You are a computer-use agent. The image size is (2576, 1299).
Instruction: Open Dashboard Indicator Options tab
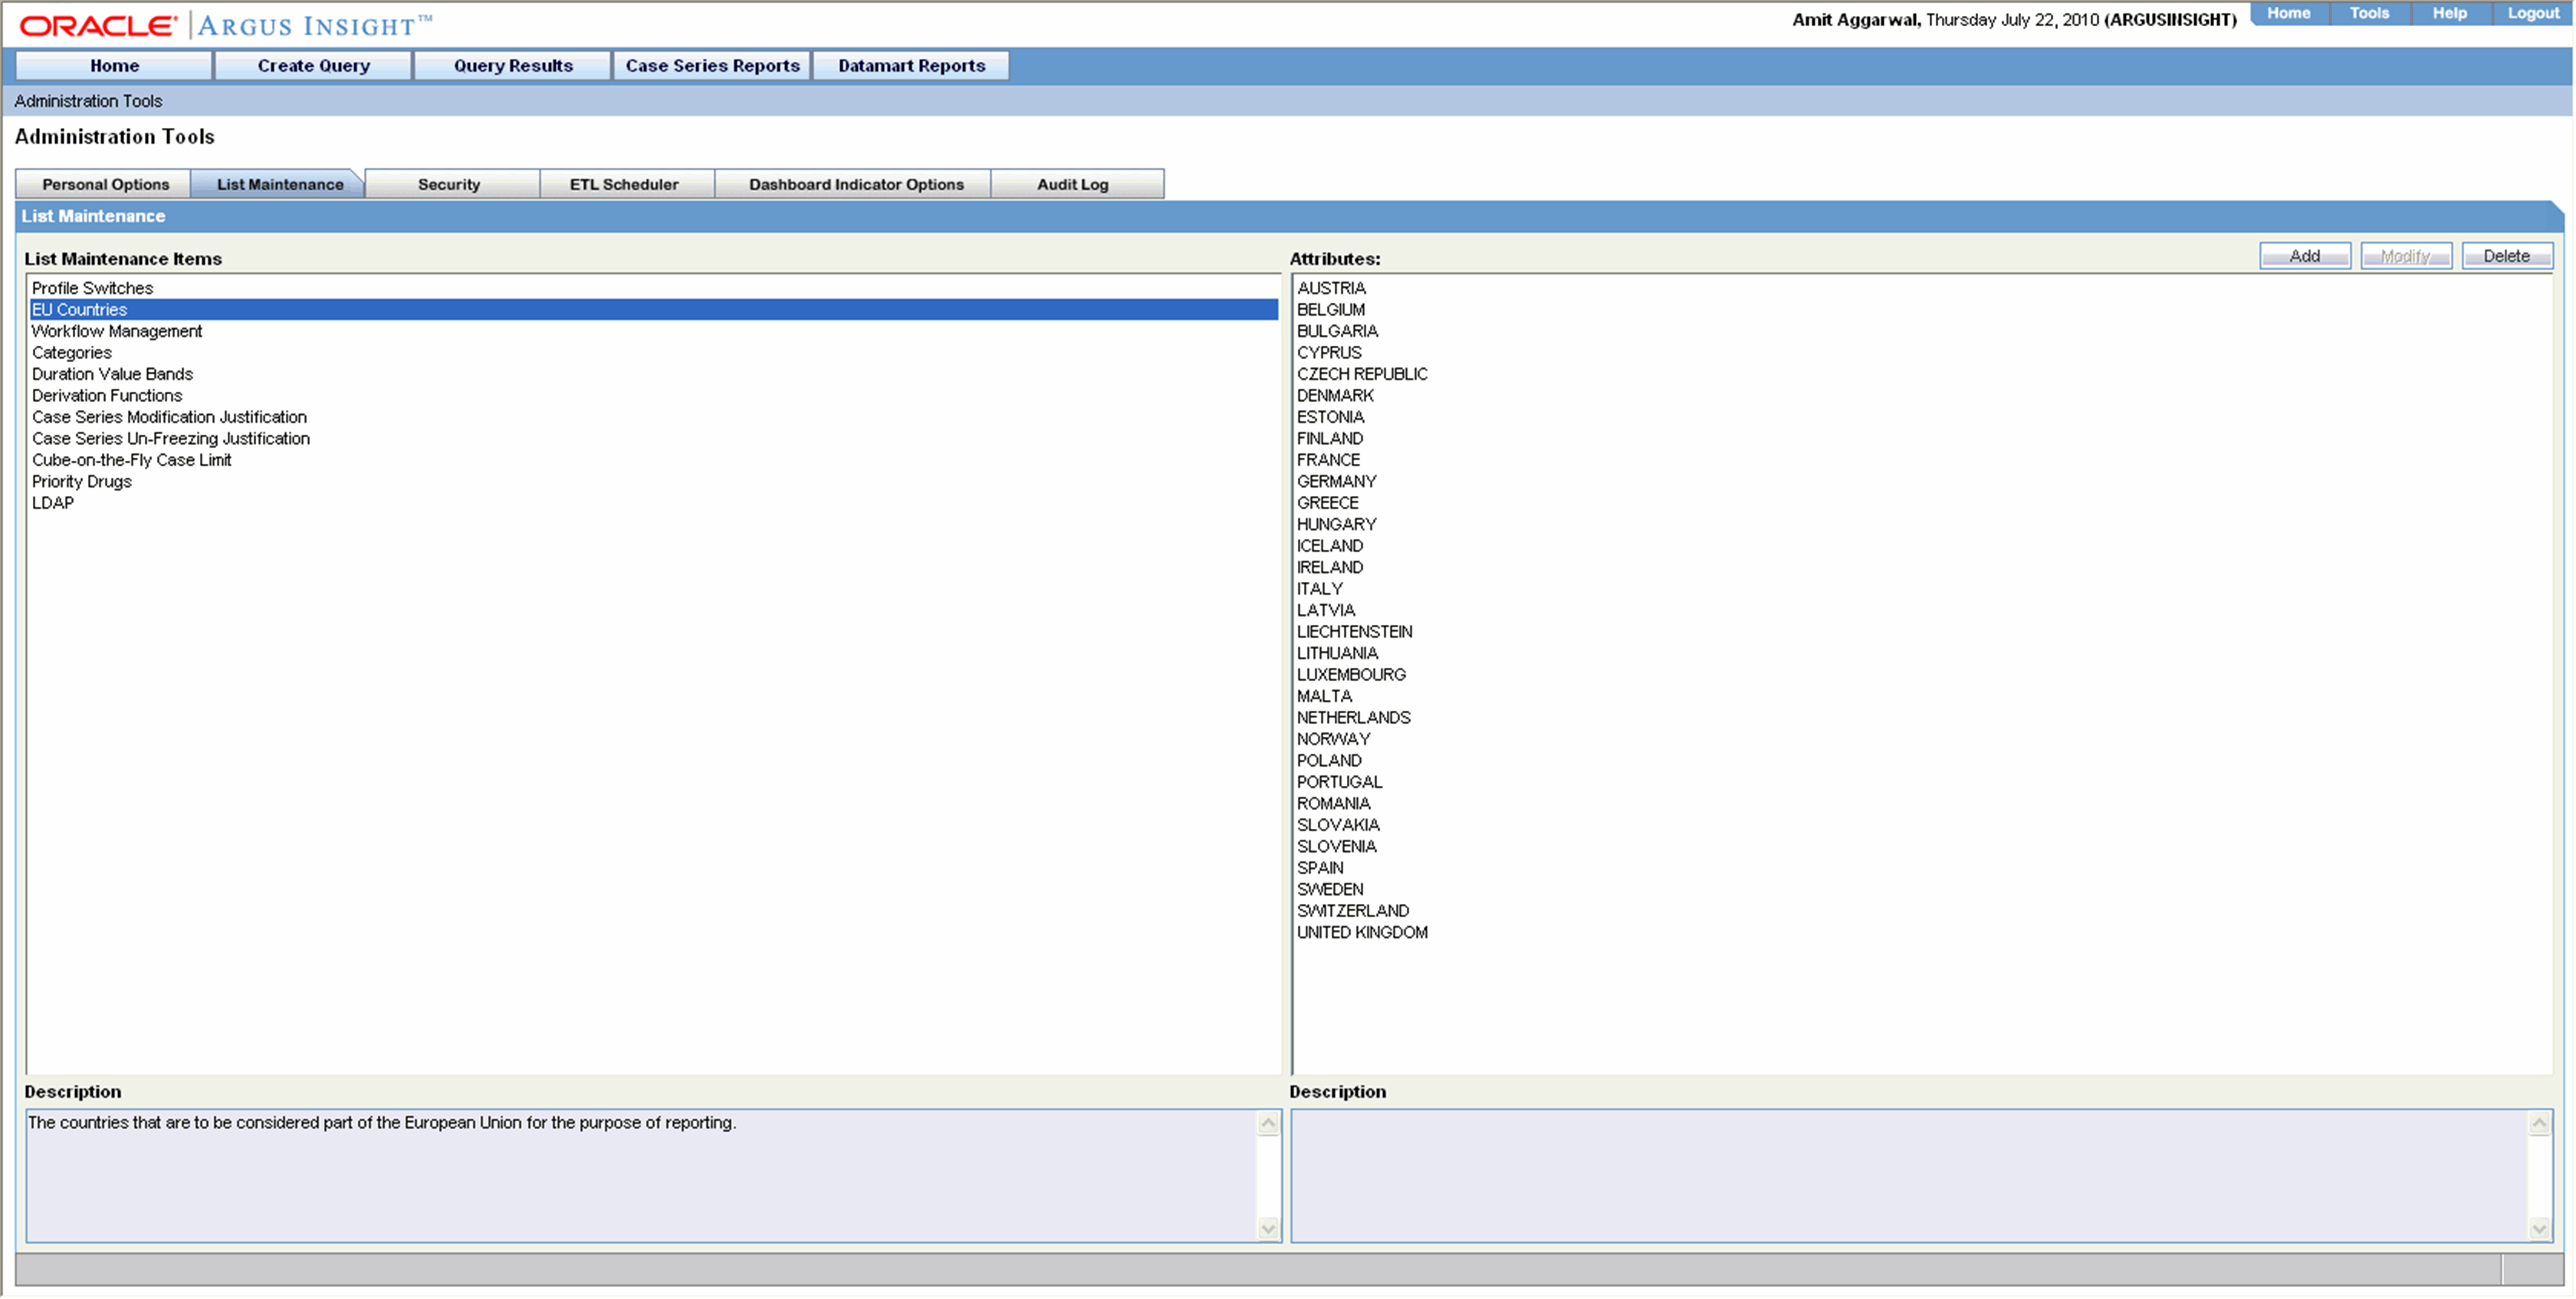856,184
